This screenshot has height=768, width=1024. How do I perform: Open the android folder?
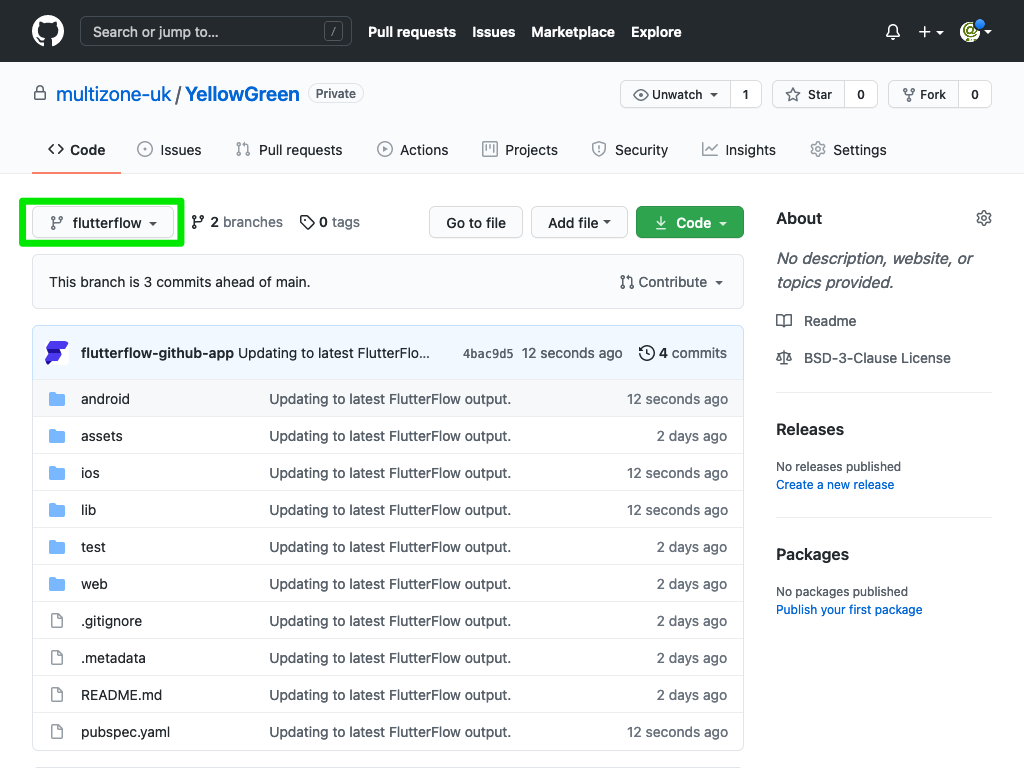click(x=105, y=399)
